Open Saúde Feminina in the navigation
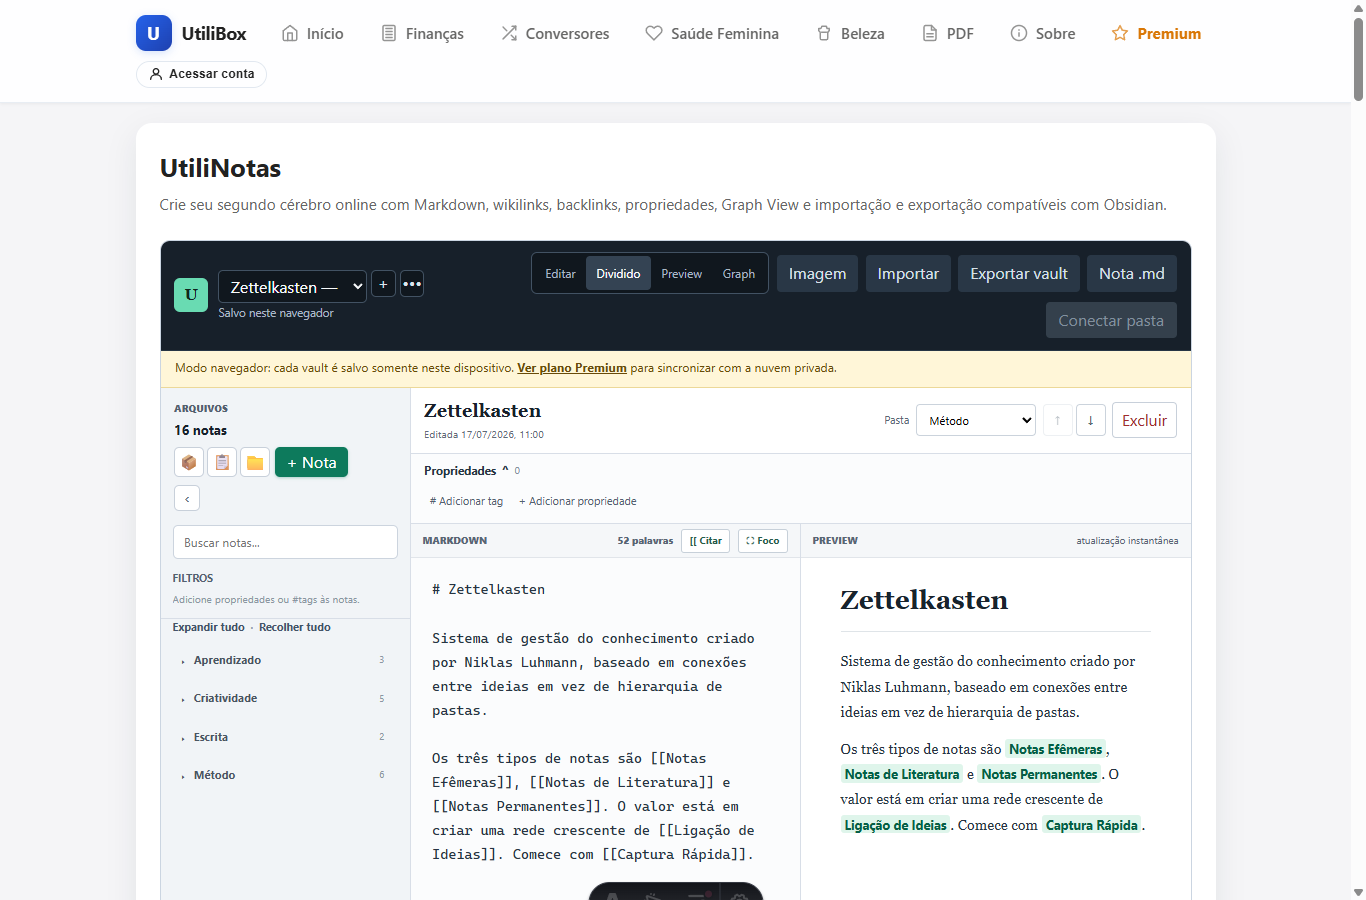 [x=712, y=33]
